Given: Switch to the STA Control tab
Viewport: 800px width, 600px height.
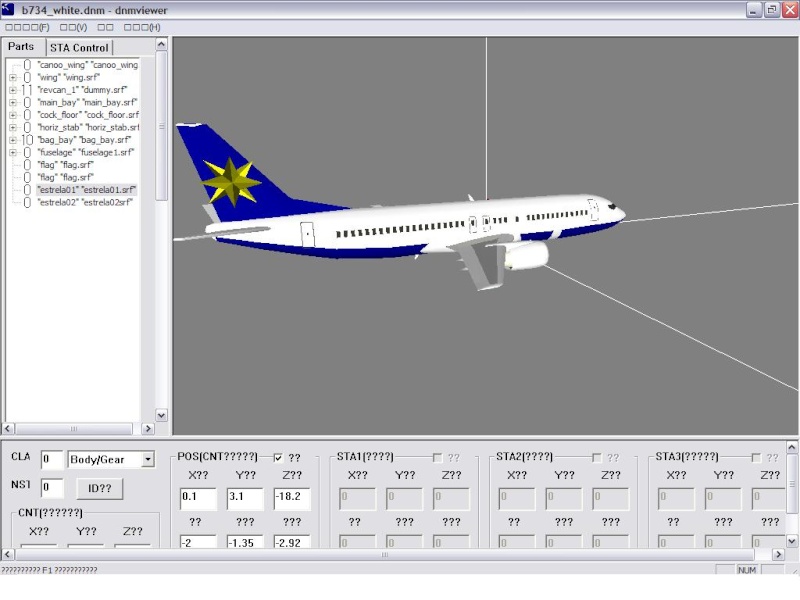Looking at the screenshot, I should pyautogui.click(x=79, y=47).
